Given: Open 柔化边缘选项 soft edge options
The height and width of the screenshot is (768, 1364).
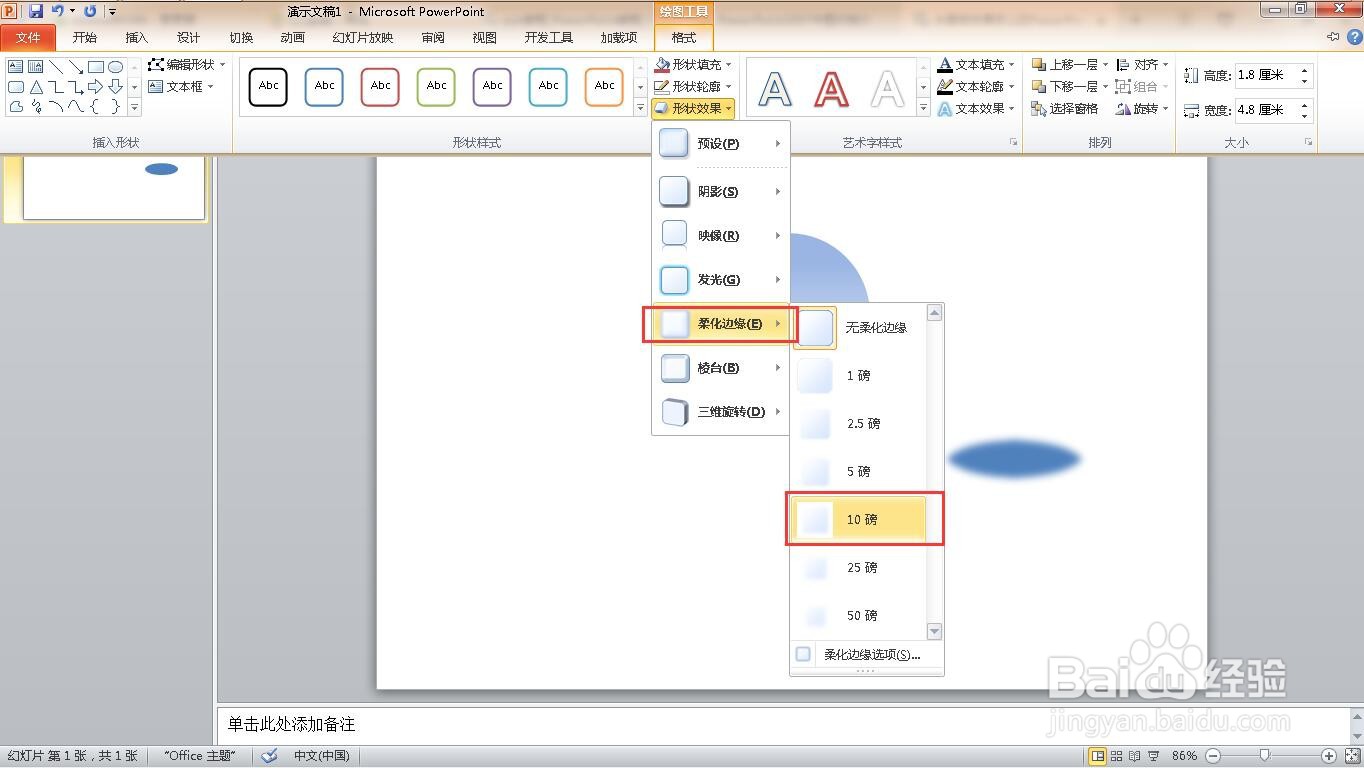Looking at the screenshot, I should click(866, 655).
